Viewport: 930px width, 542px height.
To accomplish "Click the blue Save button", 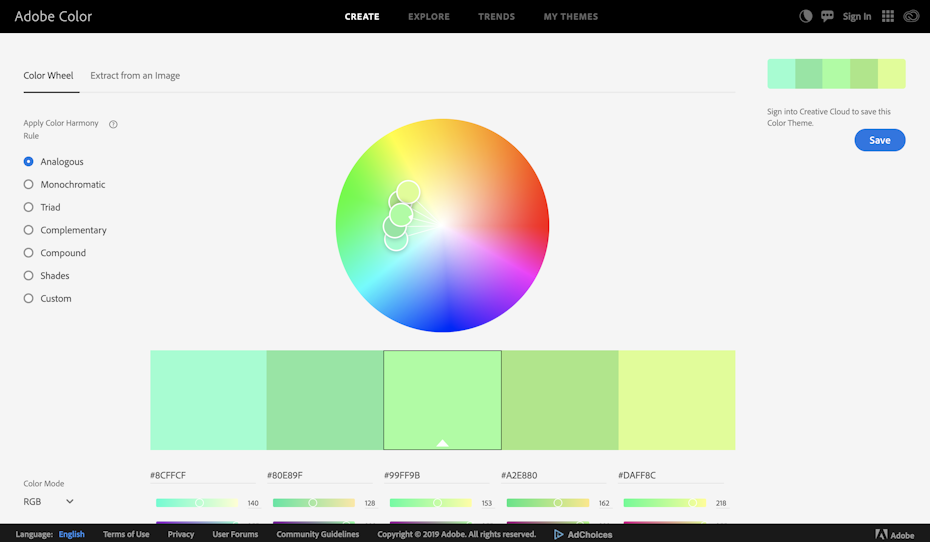I will 880,140.
